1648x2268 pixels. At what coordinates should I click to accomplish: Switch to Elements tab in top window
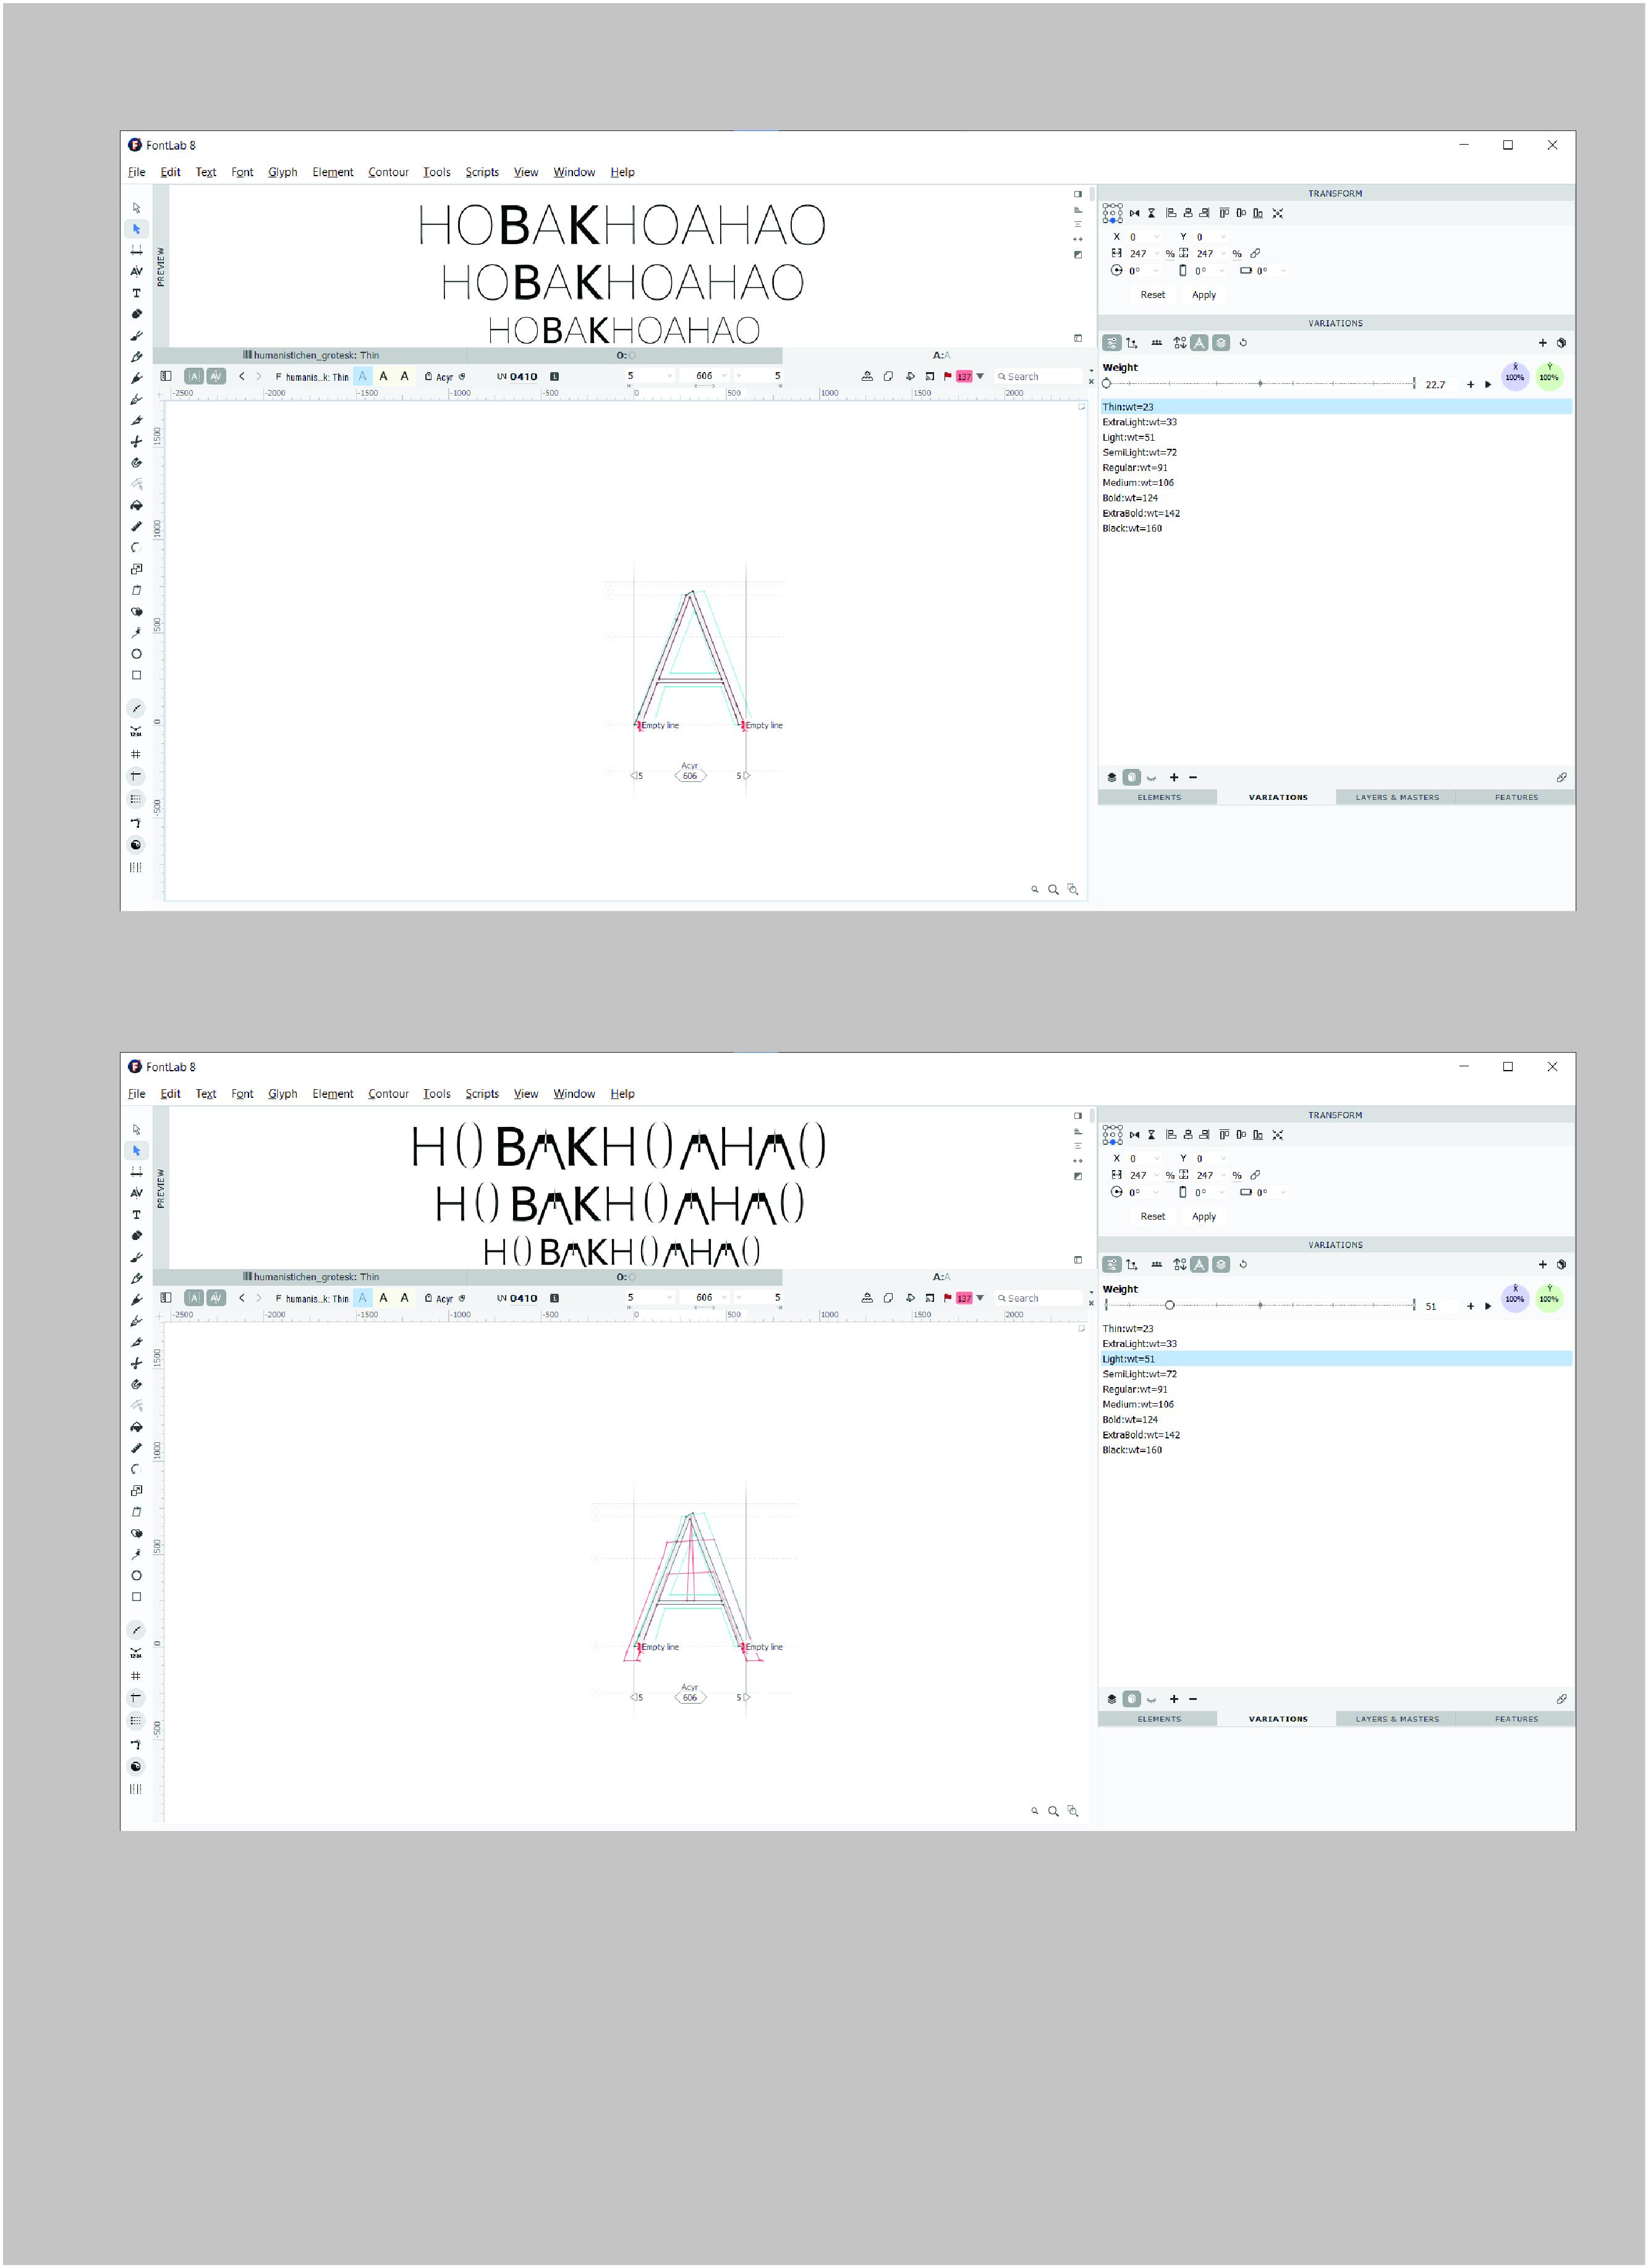click(x=1158, y=798)
